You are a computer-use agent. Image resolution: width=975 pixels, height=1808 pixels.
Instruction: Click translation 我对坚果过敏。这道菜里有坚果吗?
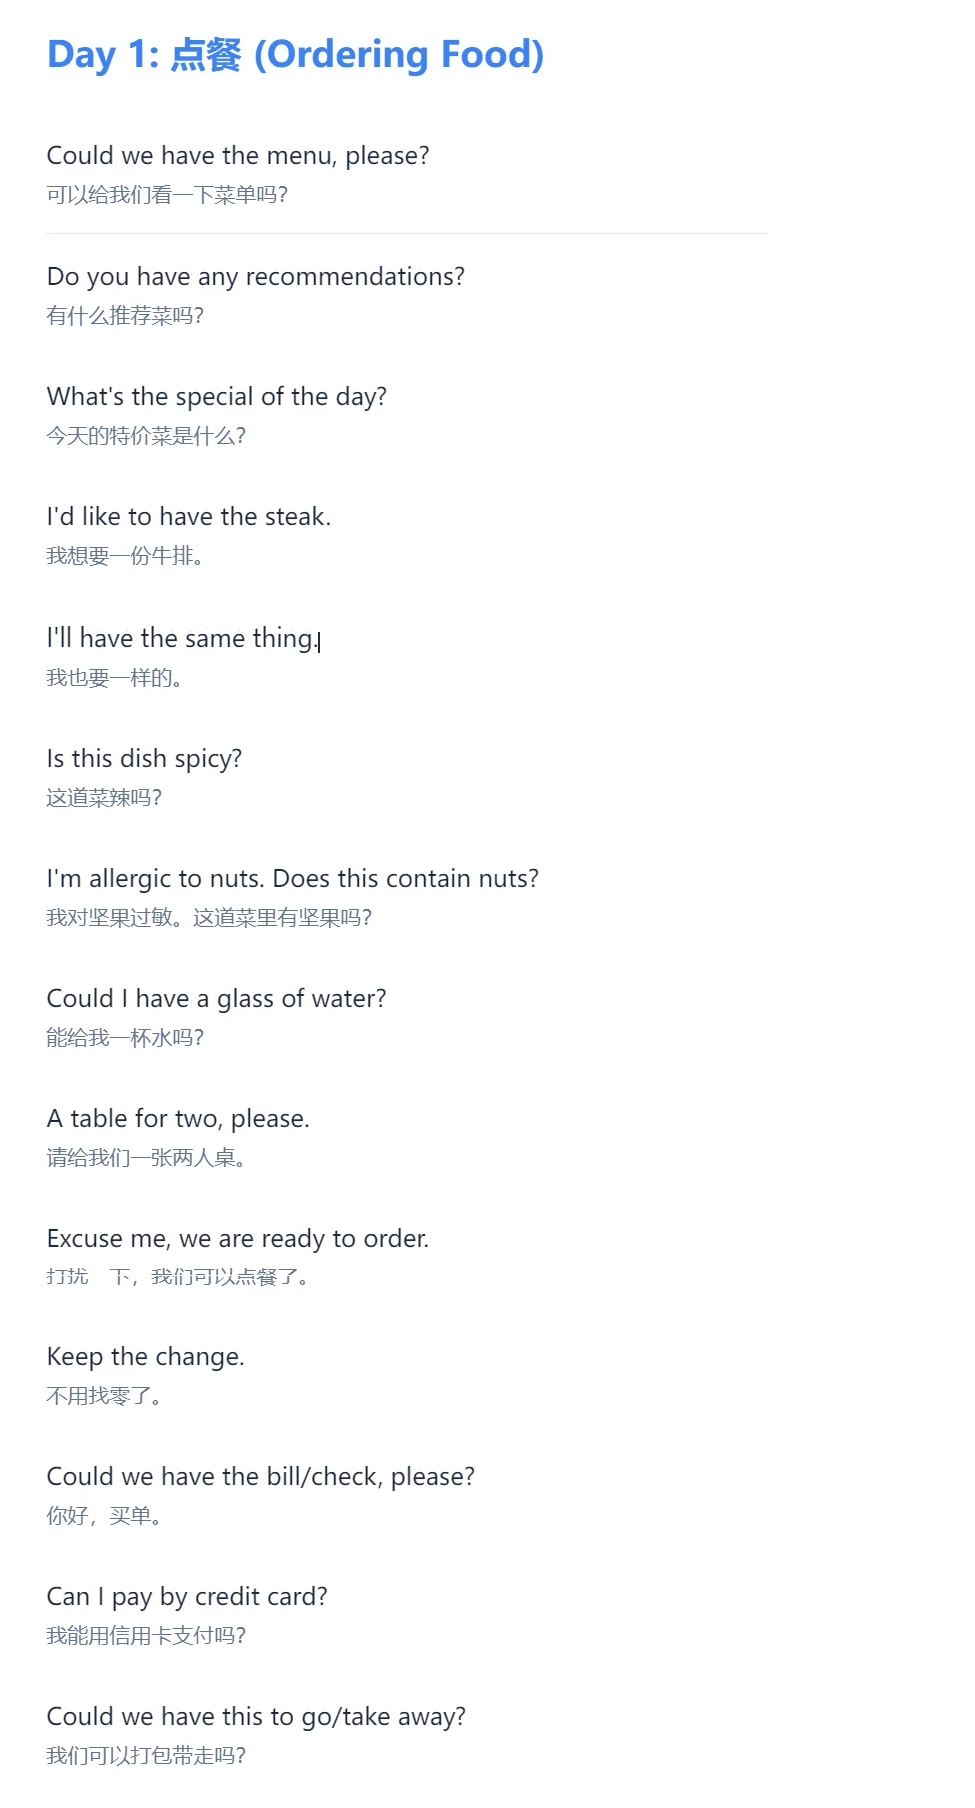click(x=209, y=918)
